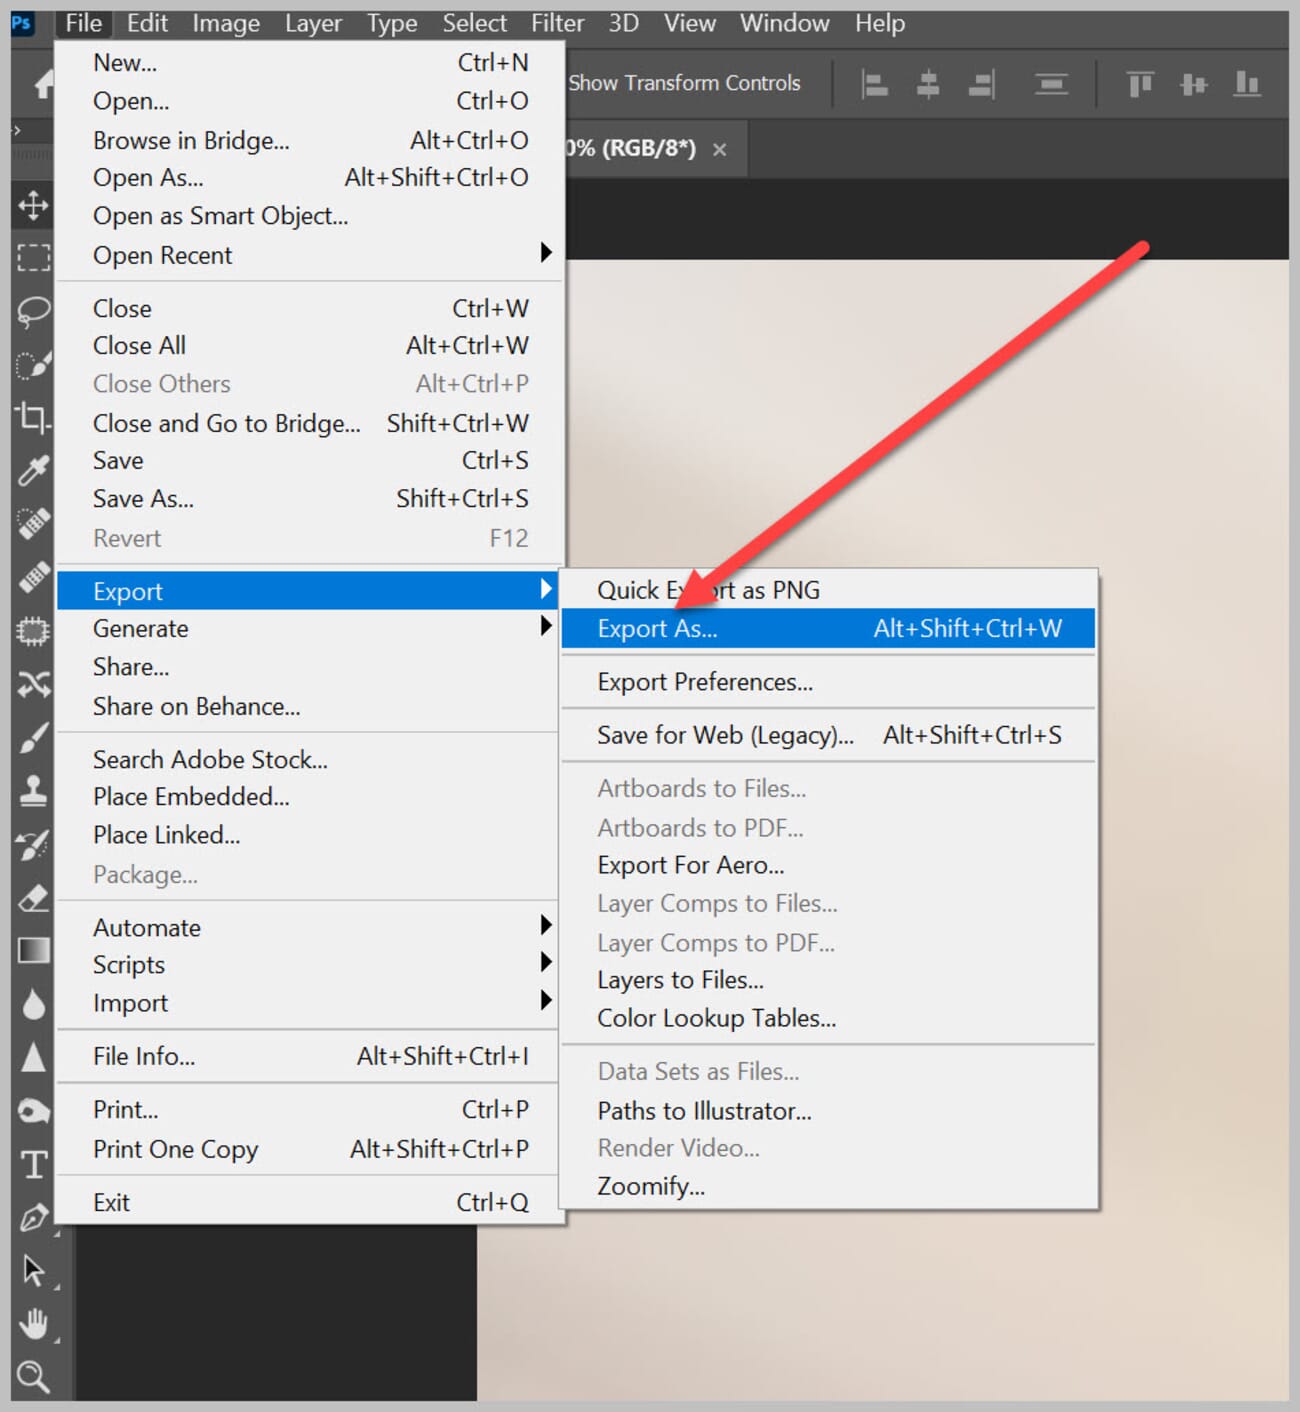
Task: Expand the Open Recent submenu
Action: [300, 255]
